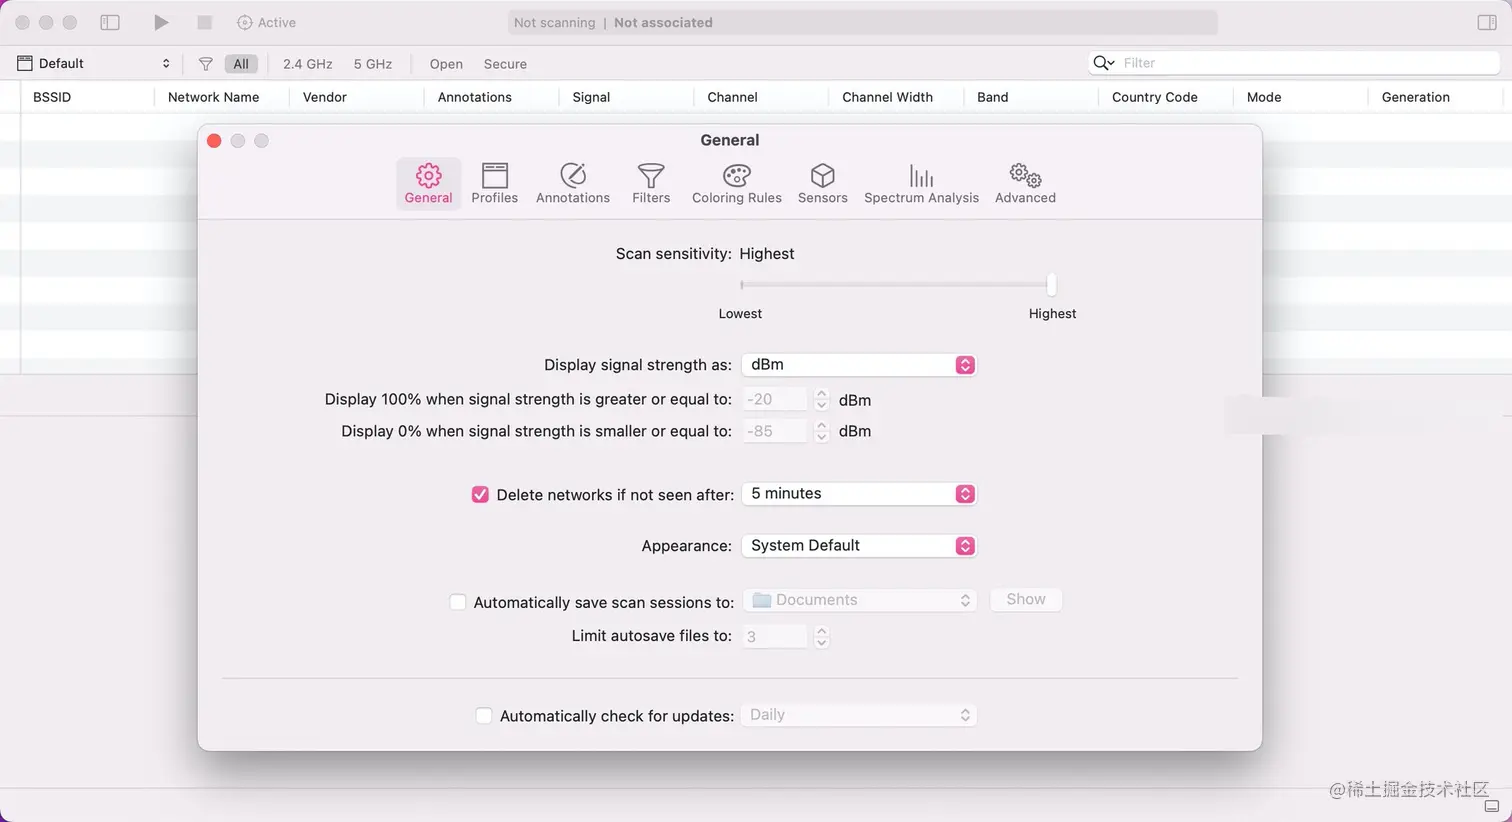Open the 5 minutes delete interval dropdown
1512x822 pixels.
(x=859, y=494)
